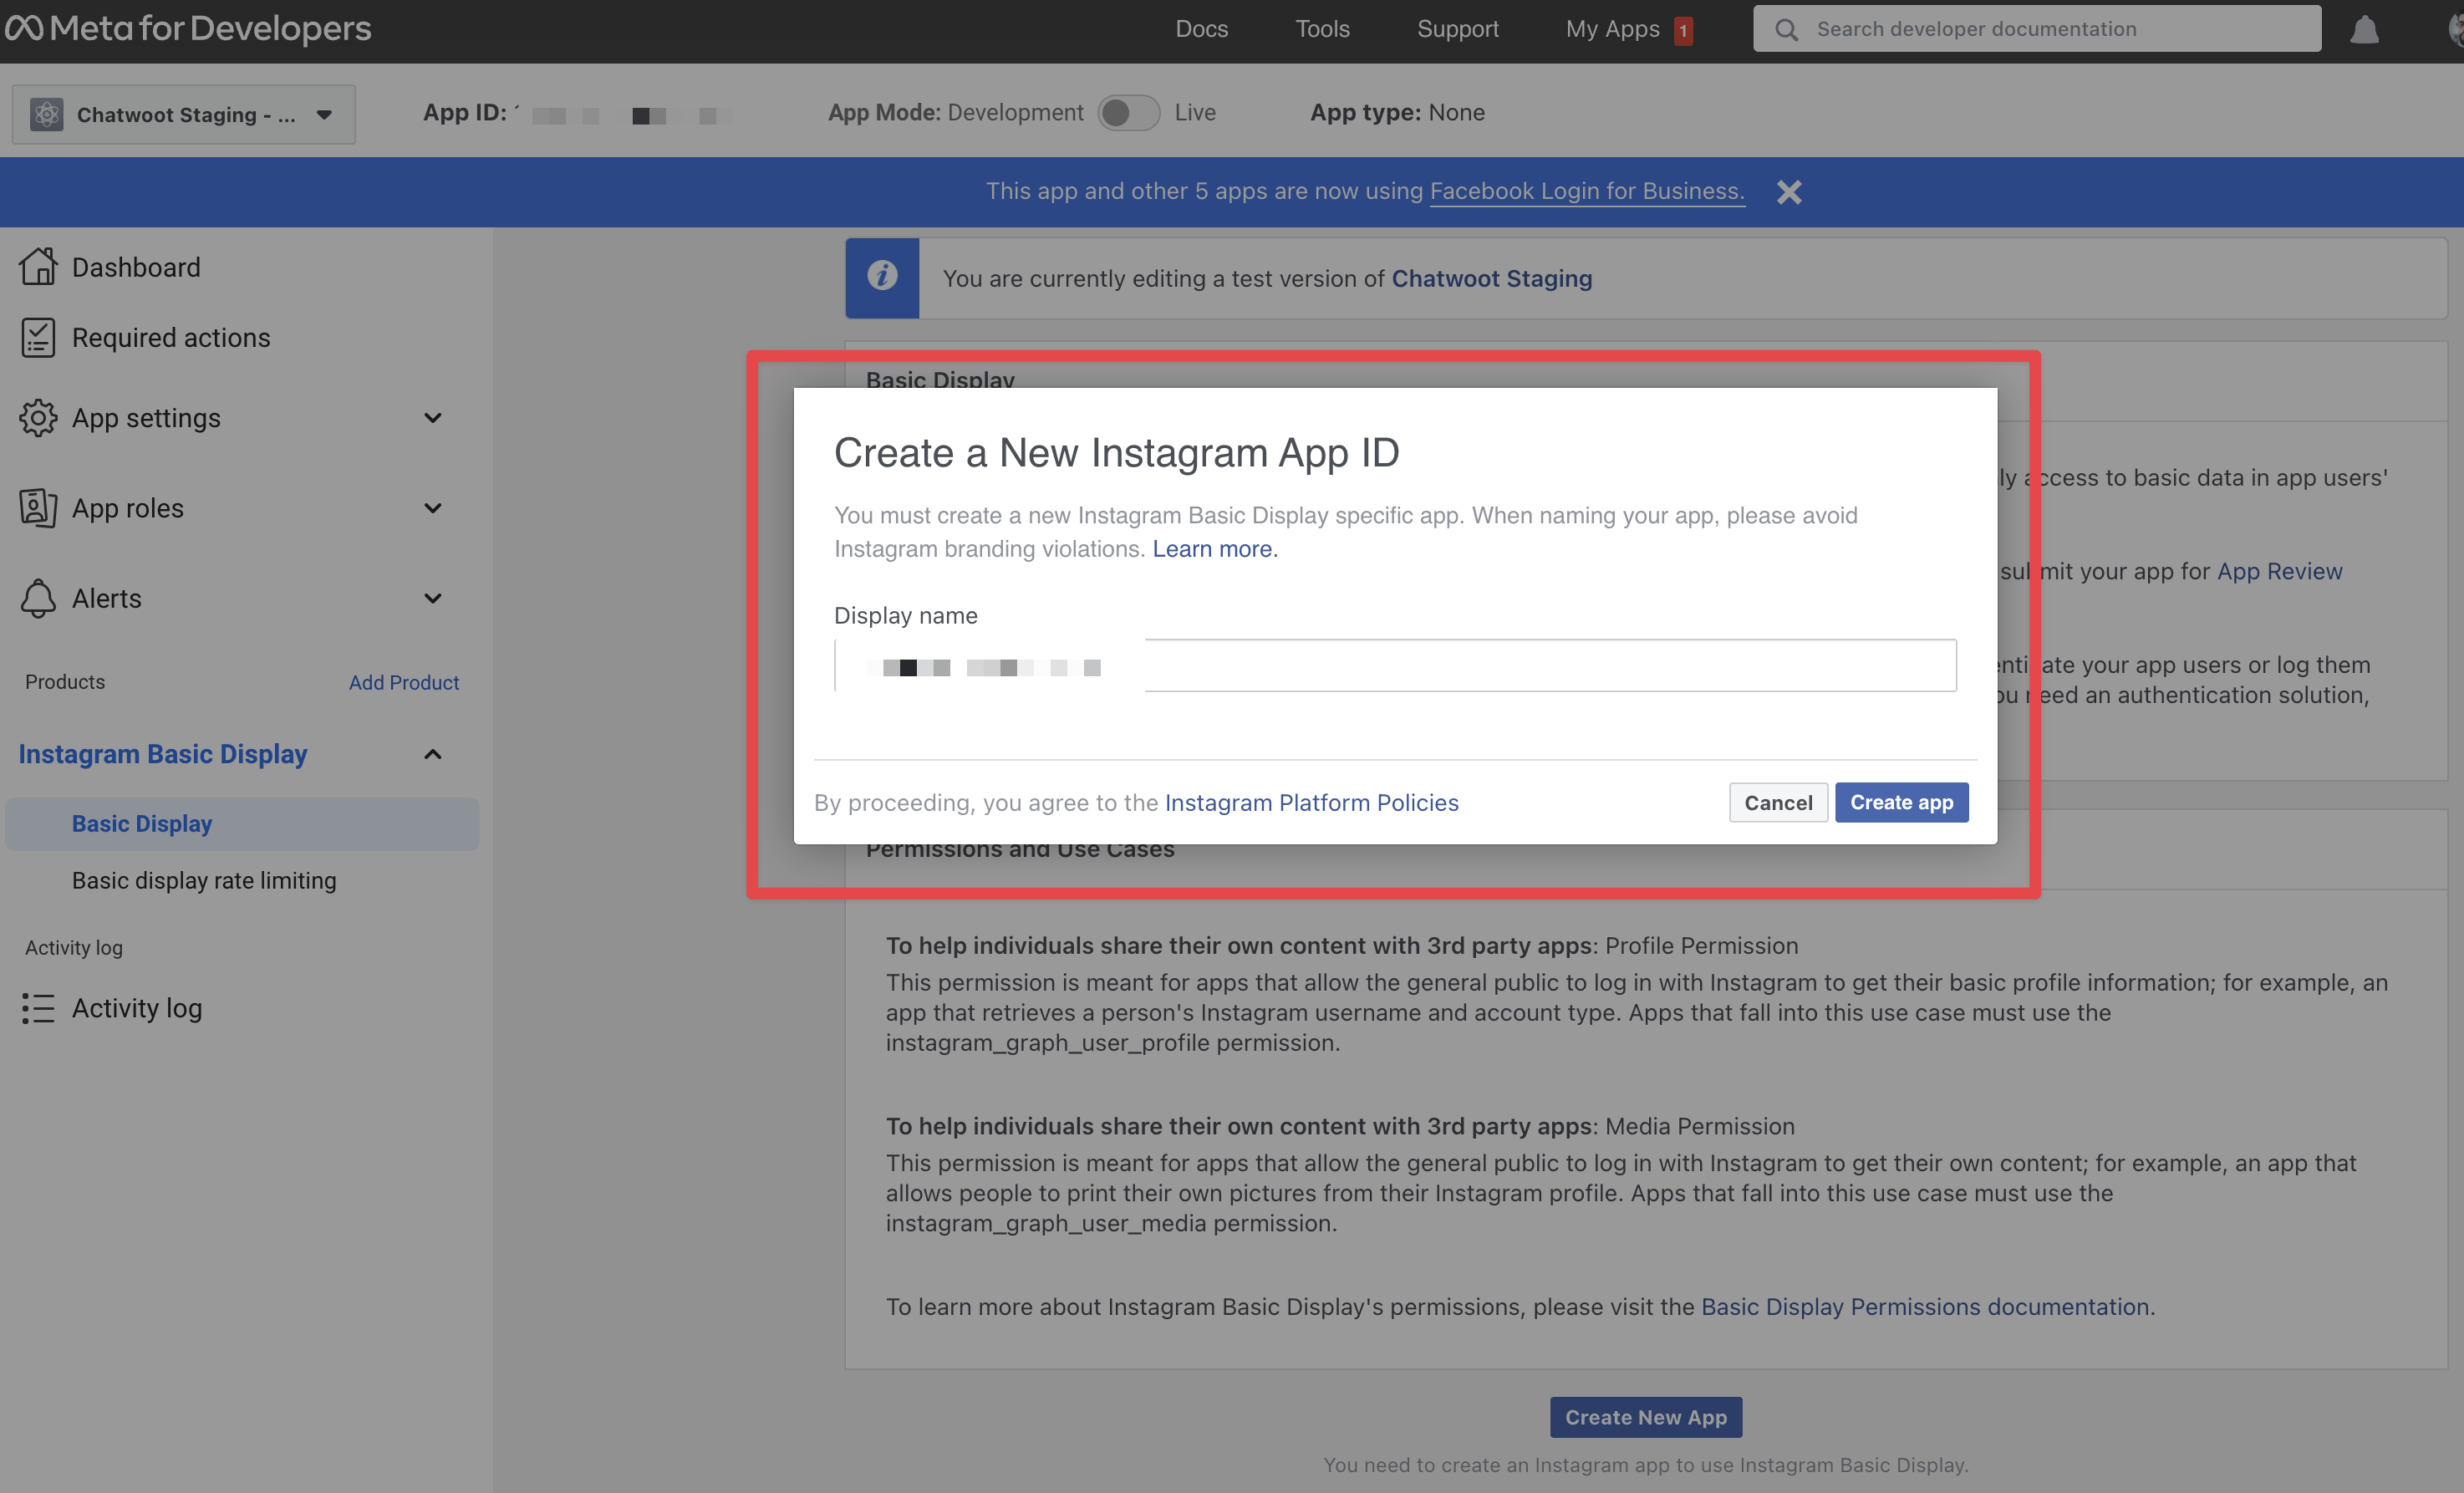2464x1493 pixels.
Task: Click the search magnifier icon
Action: point(1786,29)
